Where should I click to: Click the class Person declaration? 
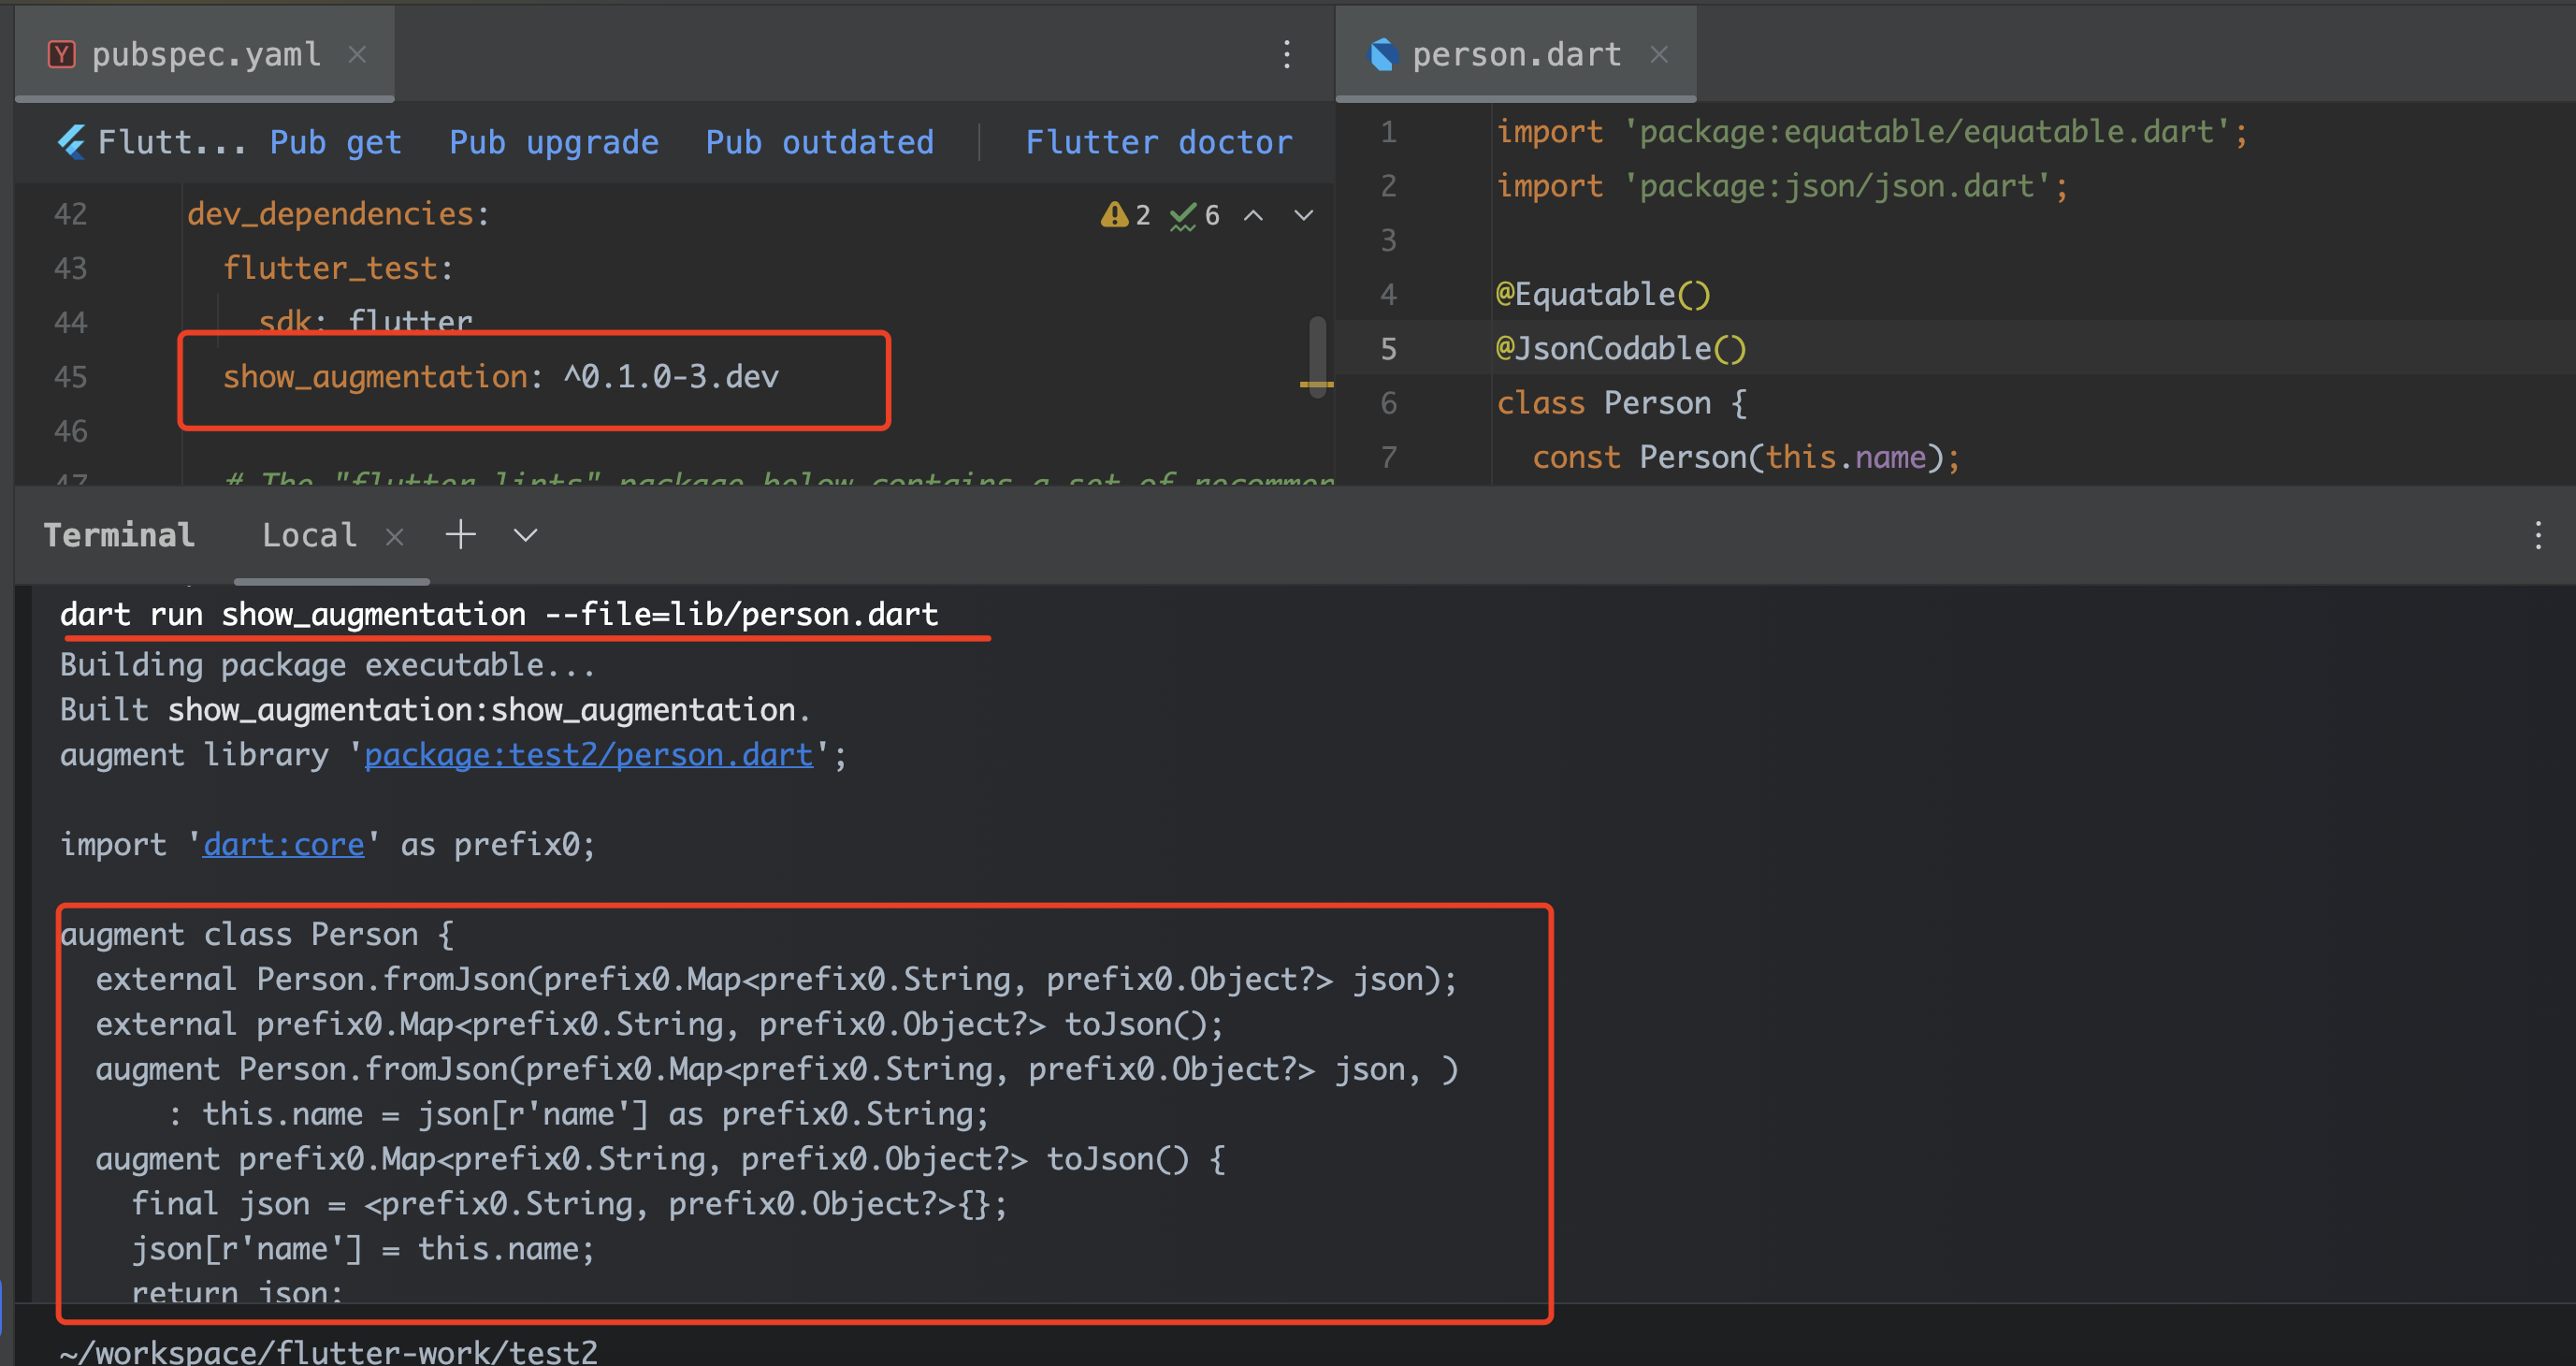point(1621,402)
